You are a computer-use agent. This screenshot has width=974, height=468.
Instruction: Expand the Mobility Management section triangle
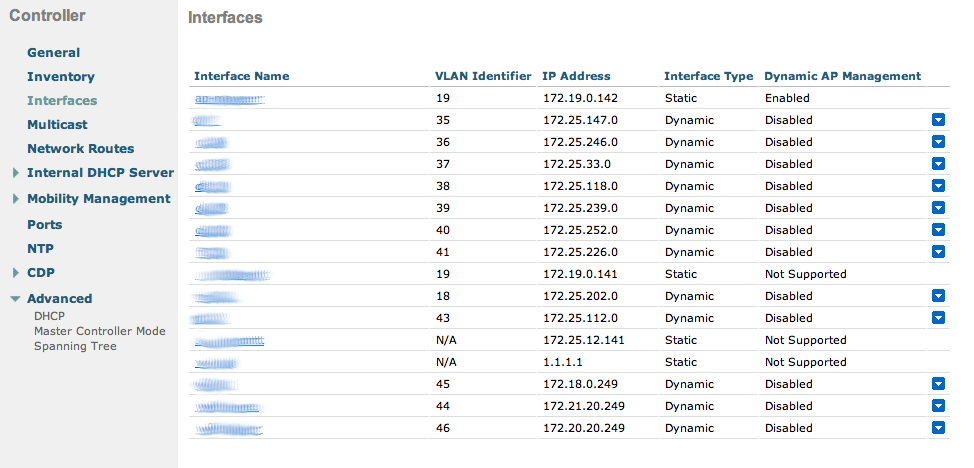coord(16,199)
